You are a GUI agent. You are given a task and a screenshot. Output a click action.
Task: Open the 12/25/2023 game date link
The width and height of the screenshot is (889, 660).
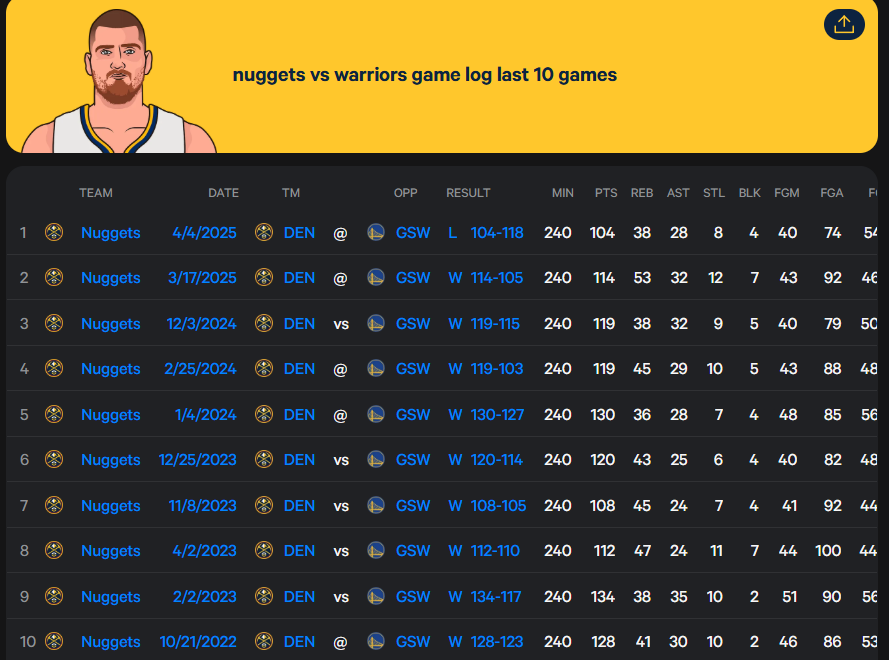[198, 459]
